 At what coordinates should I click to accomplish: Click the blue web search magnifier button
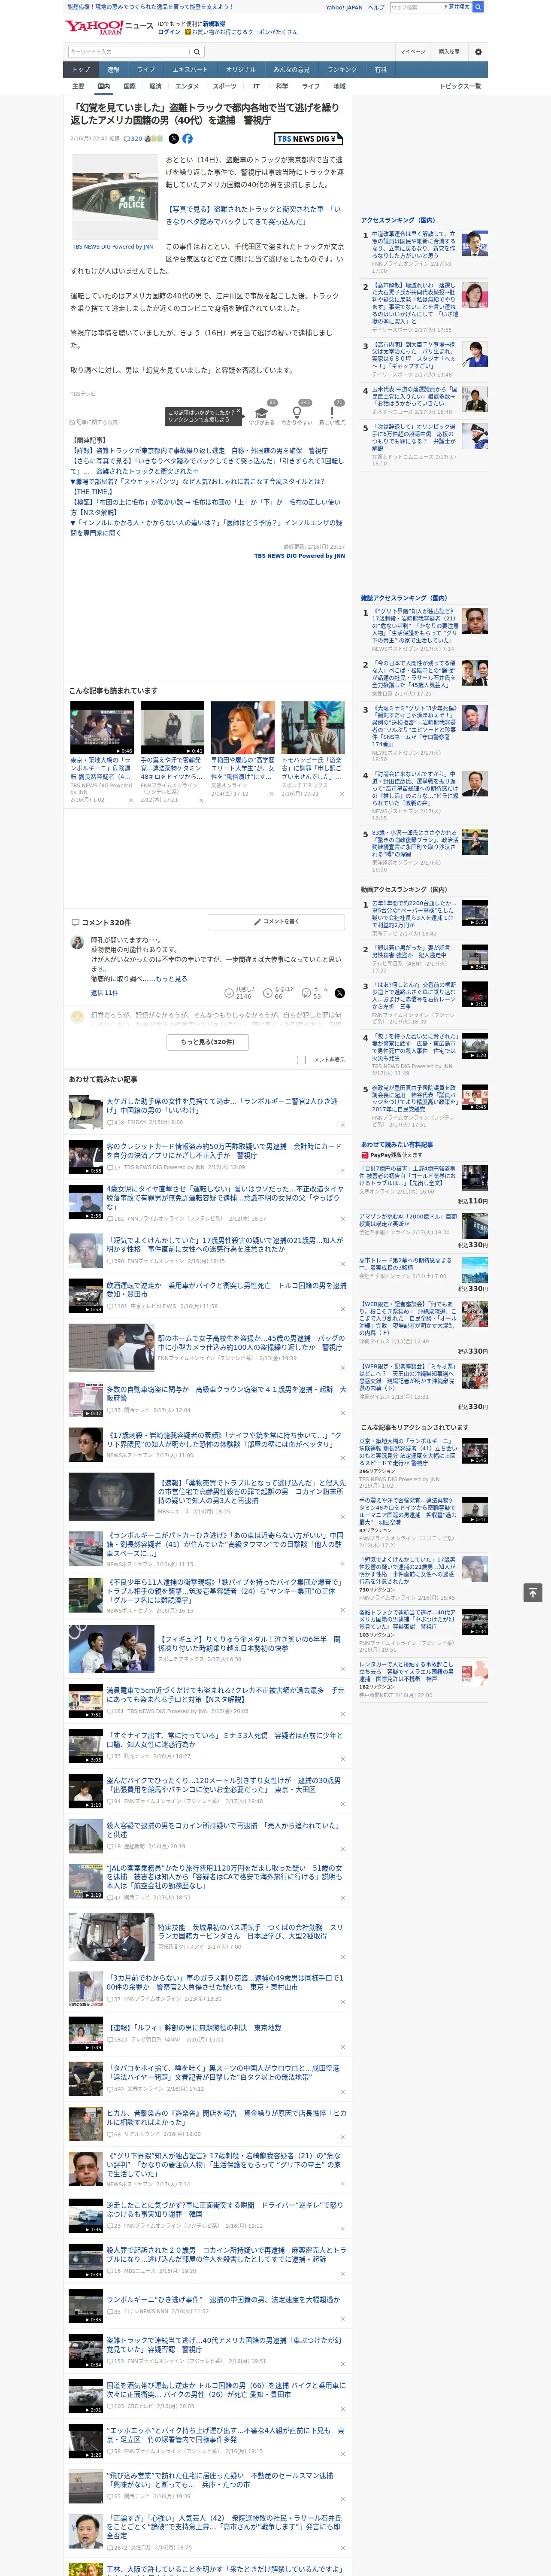(478, 7)
